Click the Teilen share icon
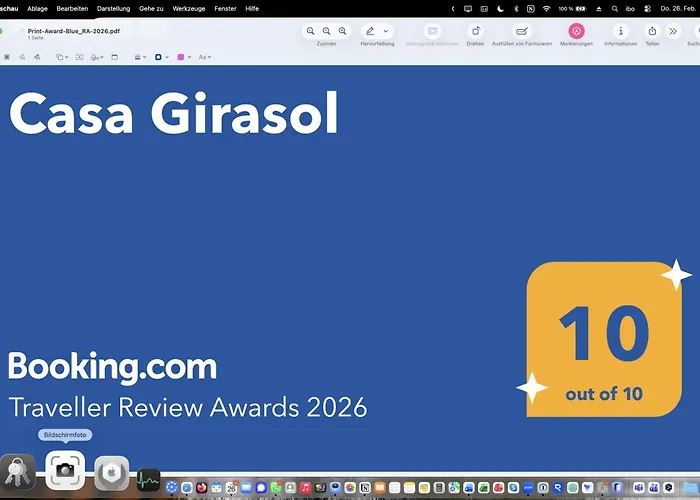This screenshot has width=700, height=500. [652, 31]
